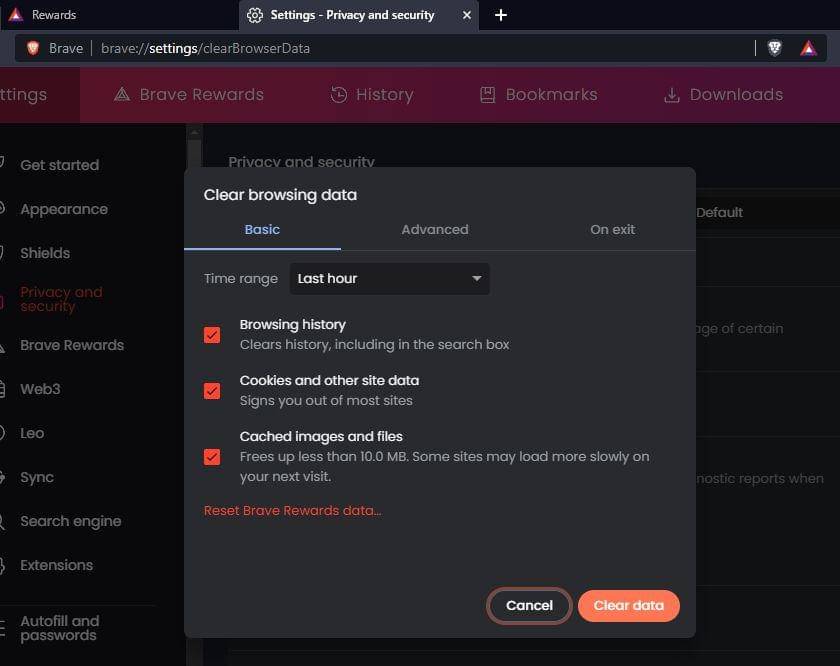
Task: Expand Autofill and passwords sidebar section
Action: (x=59, y=628)
